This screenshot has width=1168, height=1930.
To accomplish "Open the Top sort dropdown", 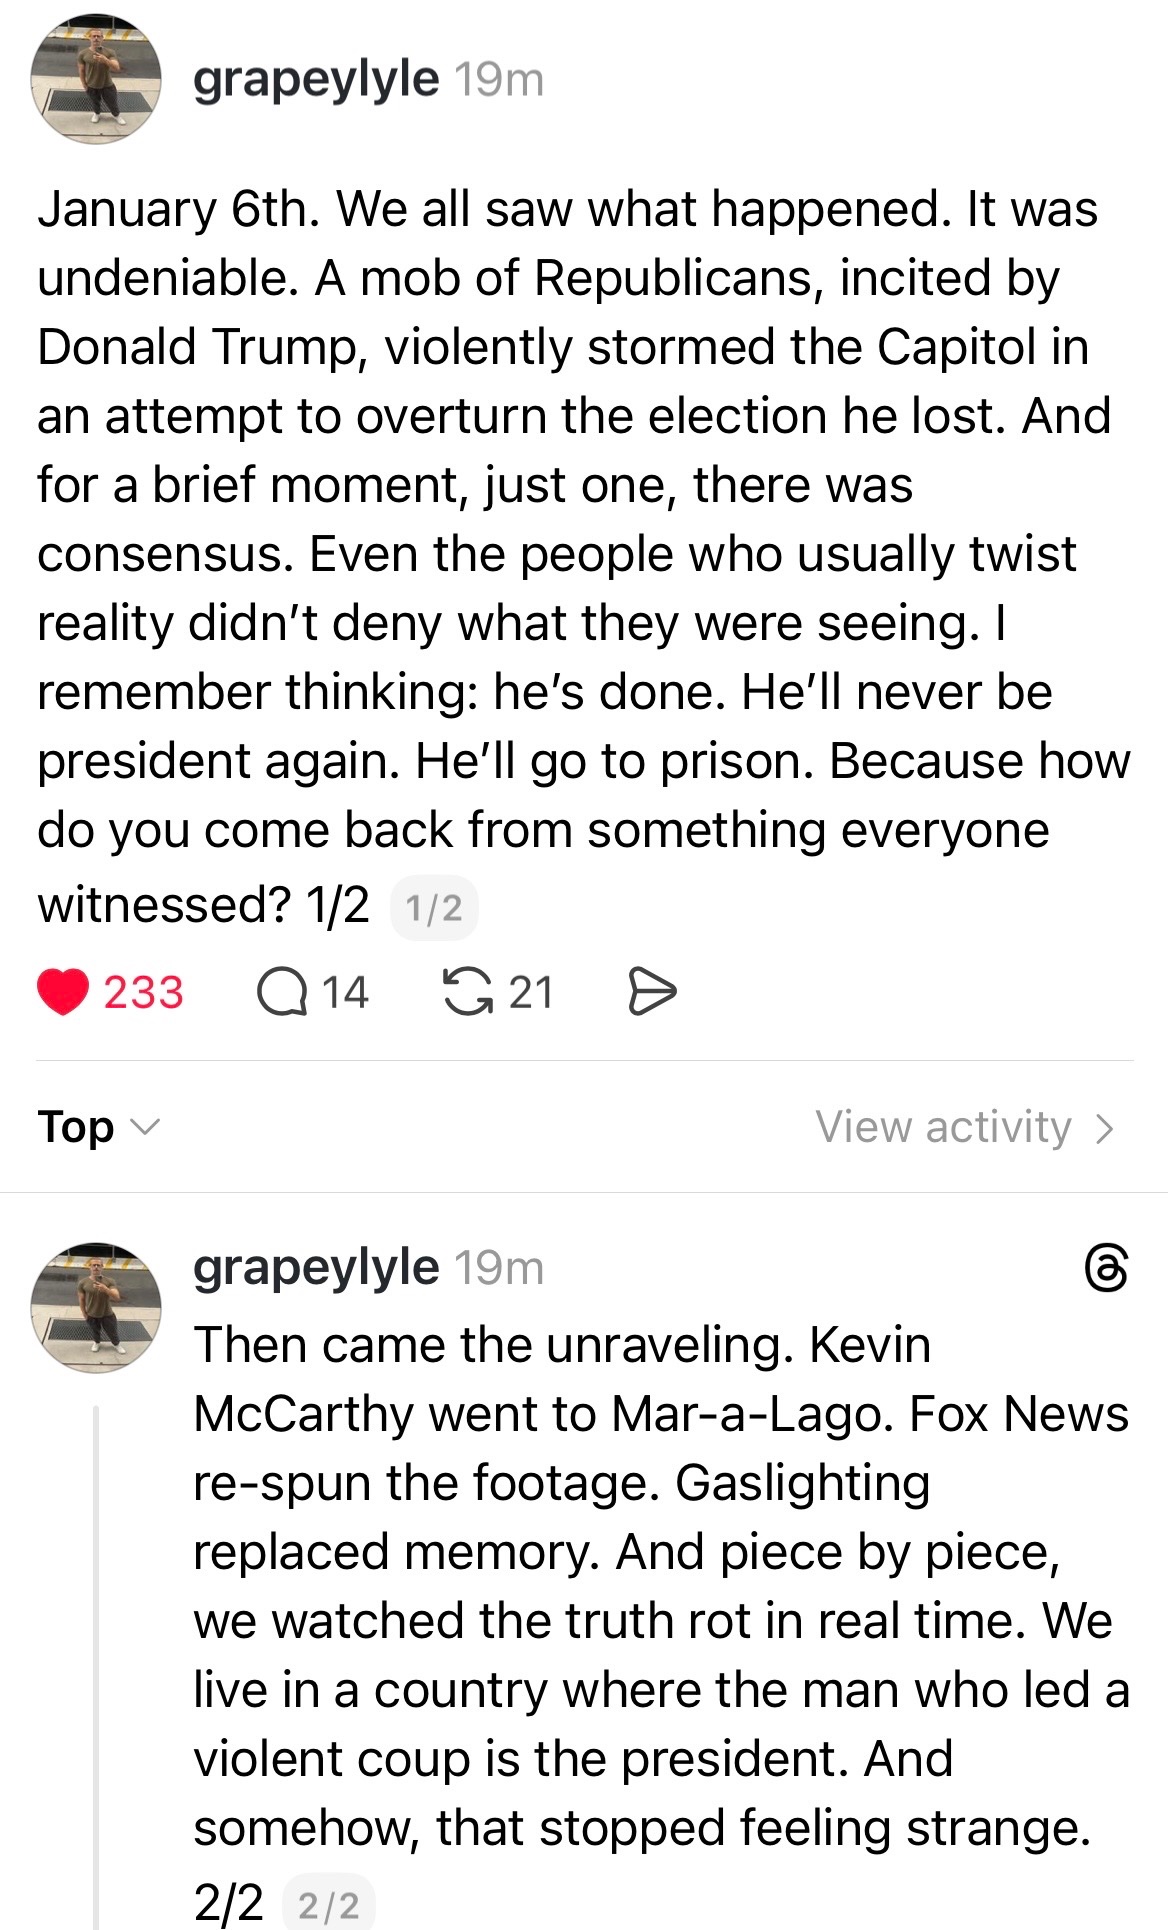I will point(77,1127).
